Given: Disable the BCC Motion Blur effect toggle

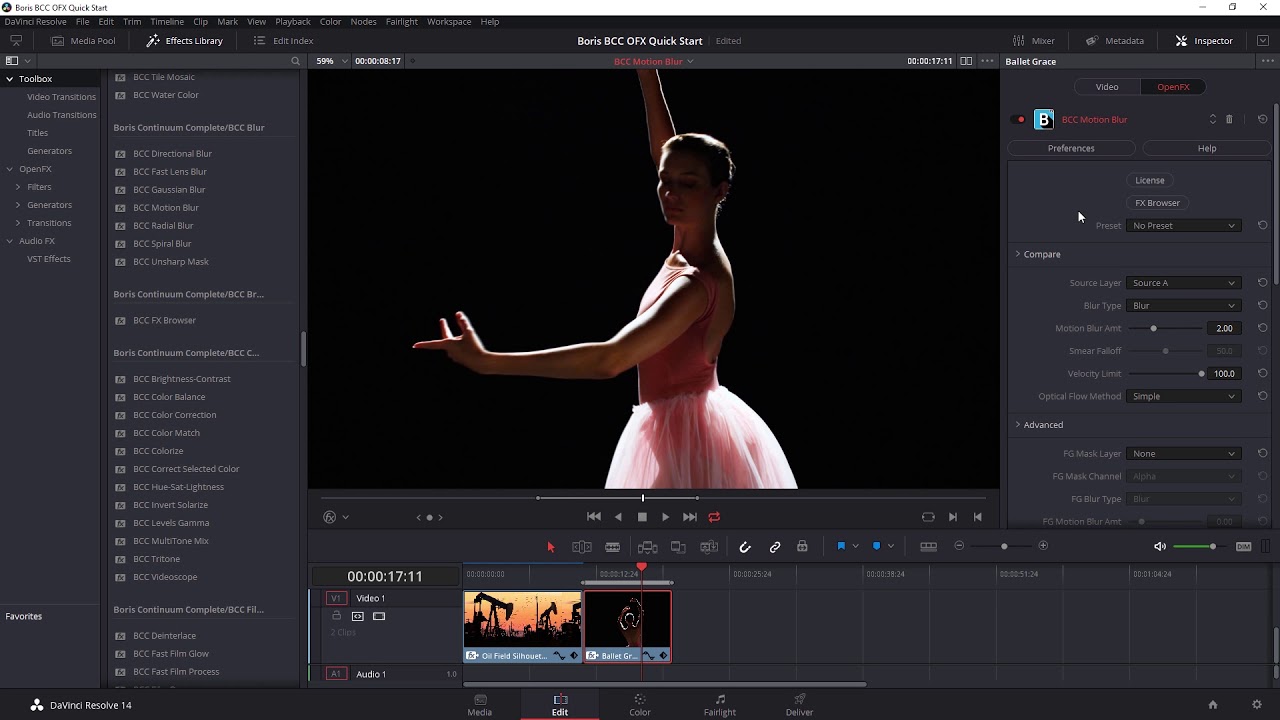Looking at the screenshot, I should (x=1021, y=120).
